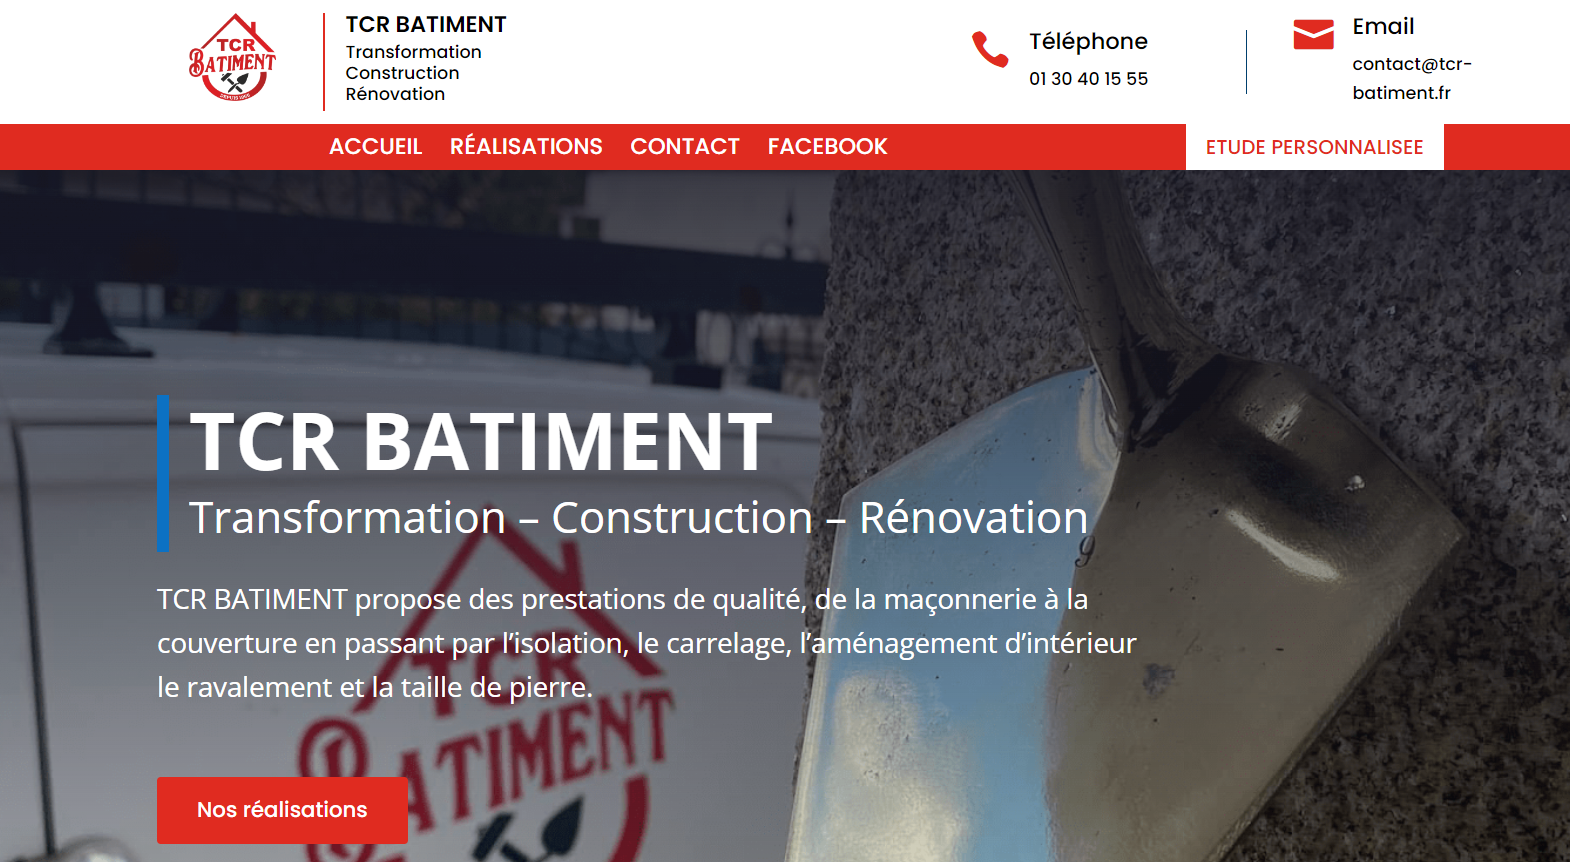The width and height of the screenshot is (1570, 862).
Task: Click the hero paragraph about prestations de qualité
Action: pyautogui.click(x=647, y=643)
